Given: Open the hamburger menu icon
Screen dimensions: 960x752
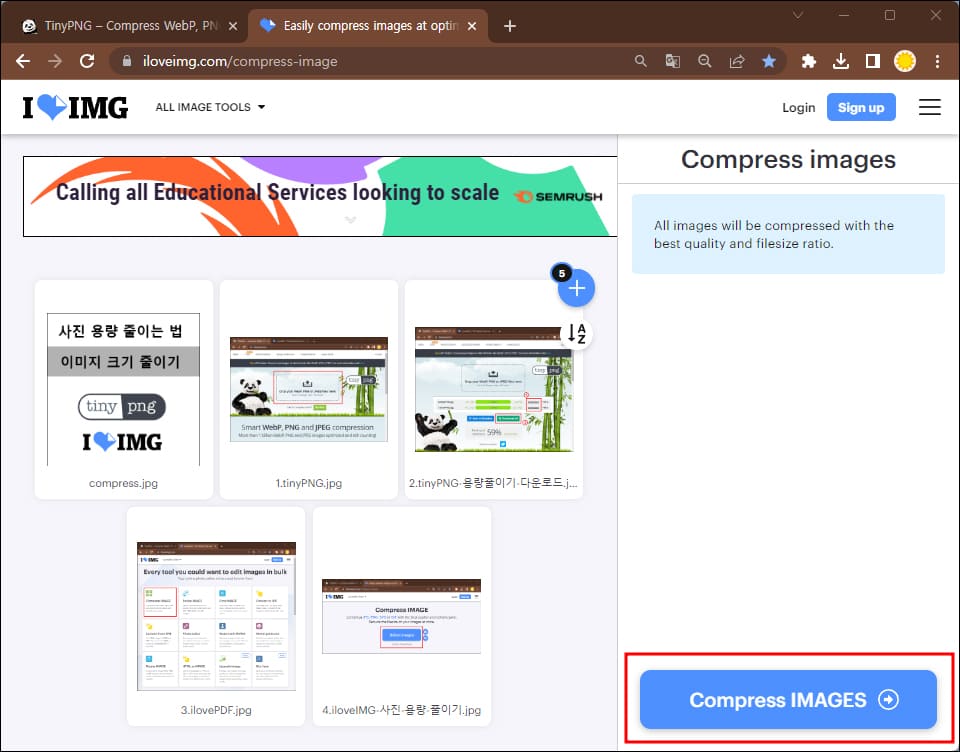Looking at the screenshot, I should 929,107.
